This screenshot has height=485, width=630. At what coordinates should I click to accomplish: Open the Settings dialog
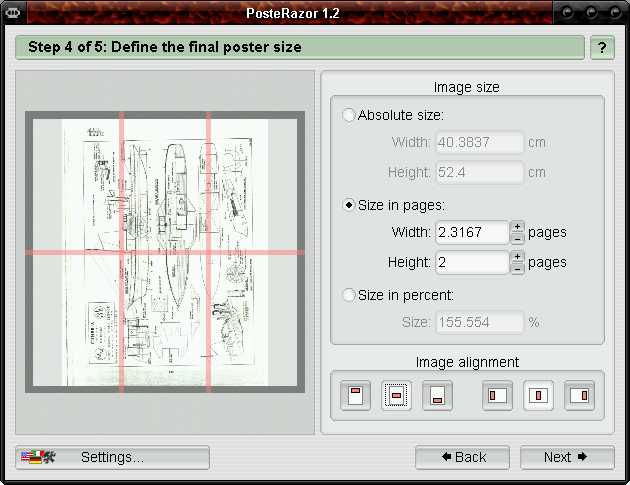coord(112,457)
